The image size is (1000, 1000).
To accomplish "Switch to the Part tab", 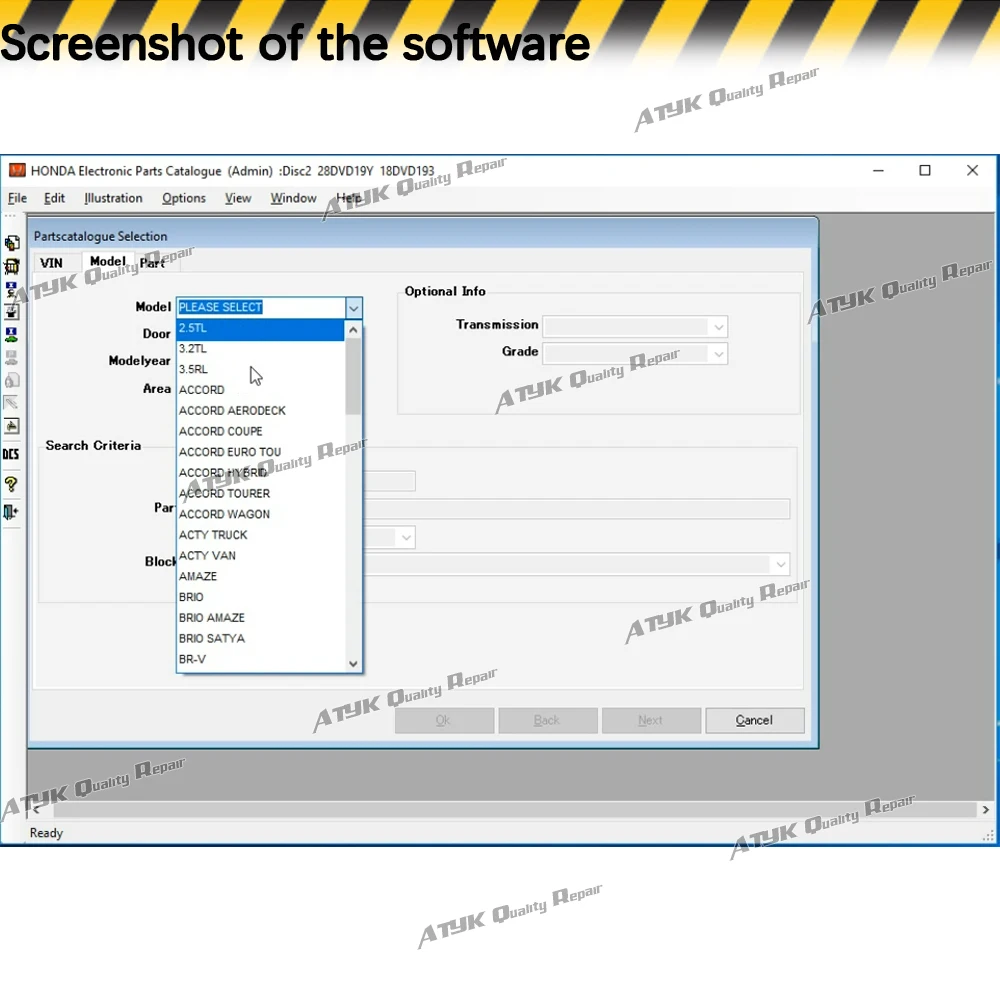I will click(152, 263).
